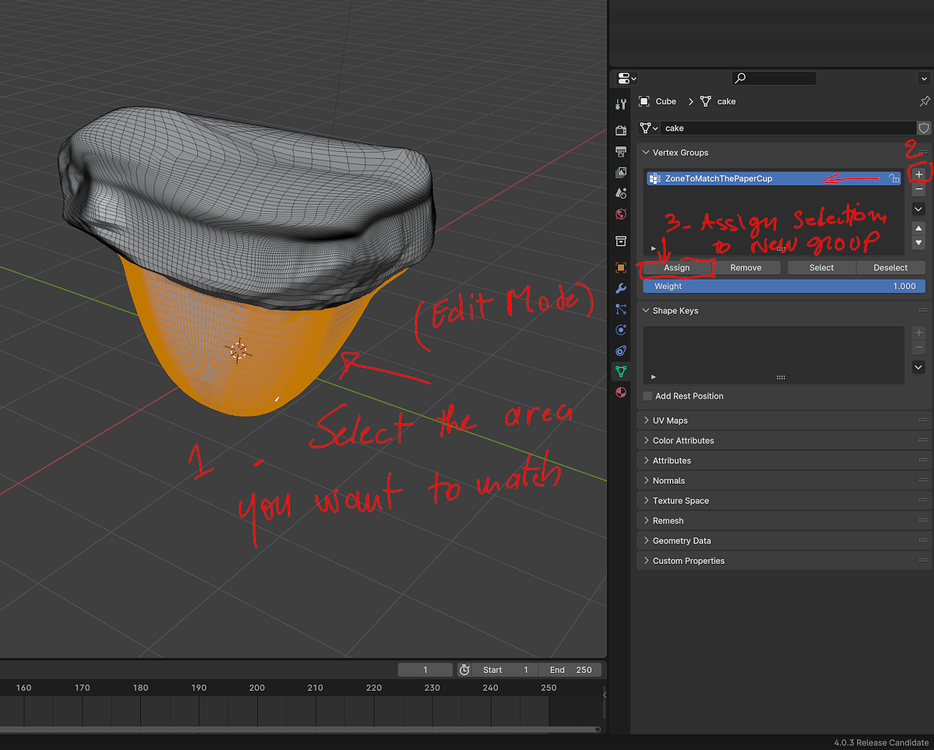The width and height of the screenshot is (934, 750).
Task: Click the properties search field
Action: point(774,78)
